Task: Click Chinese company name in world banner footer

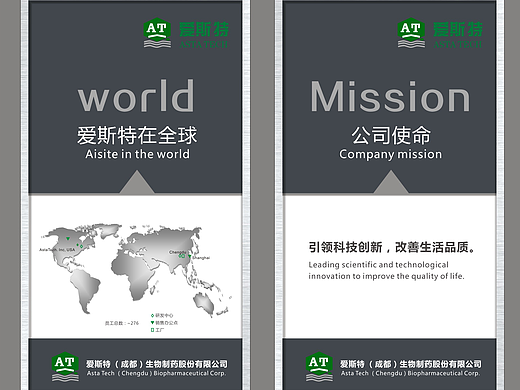Action: coord(157,364)
